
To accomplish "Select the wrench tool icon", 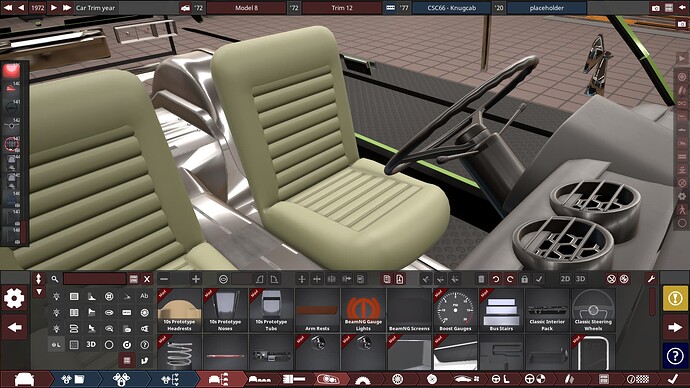I will [652, 278].
